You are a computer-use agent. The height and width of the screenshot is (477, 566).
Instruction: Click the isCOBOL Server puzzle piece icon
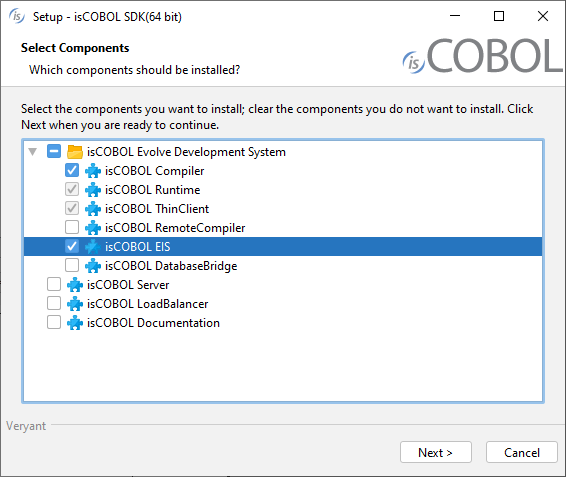(75, 285)
